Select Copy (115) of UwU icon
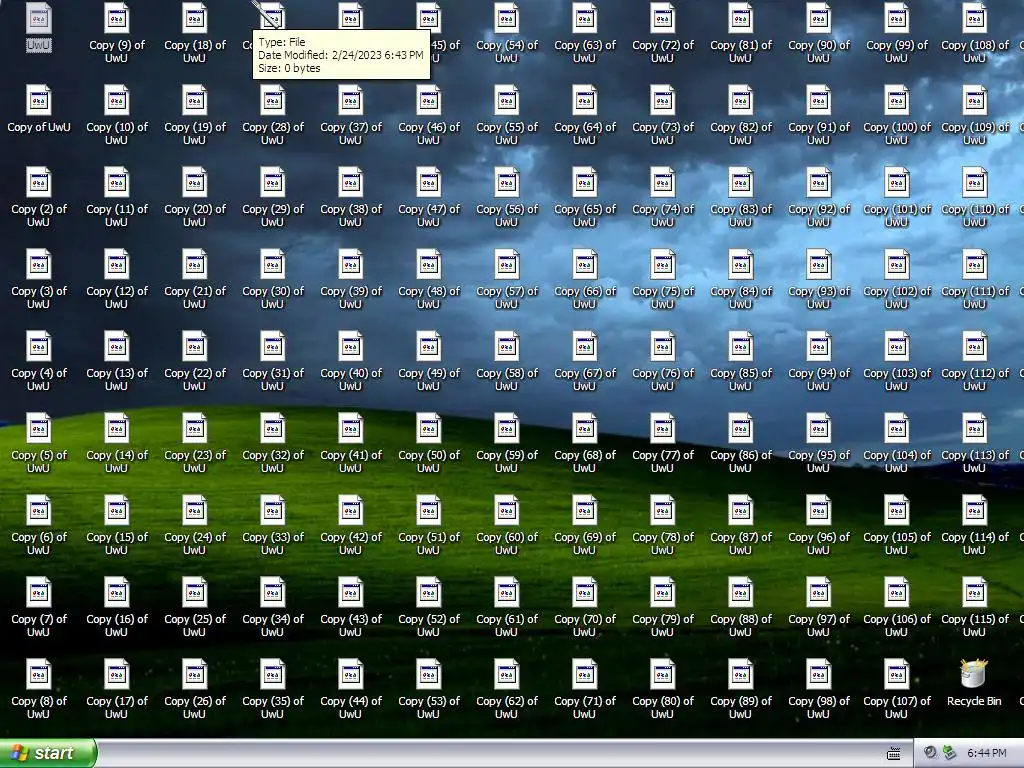Image resolution: width=1024 pixels, height=768 pixels. 974,592
